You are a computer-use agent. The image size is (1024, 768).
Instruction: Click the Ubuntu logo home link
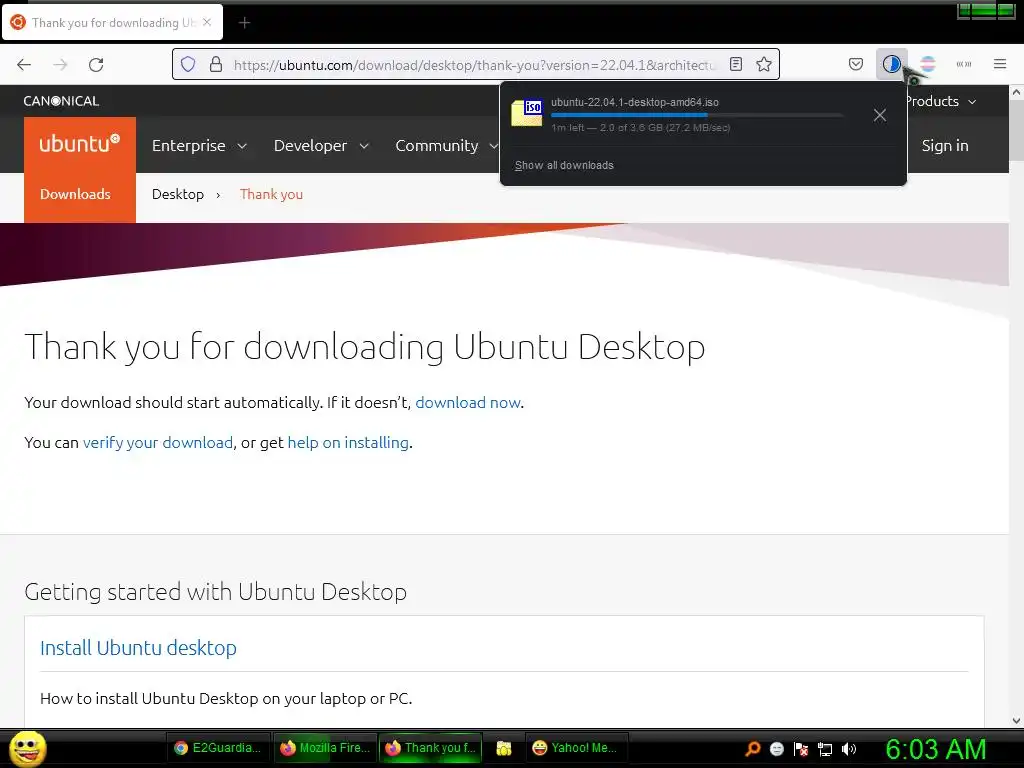pyautogui.click(x=80, y=144)
